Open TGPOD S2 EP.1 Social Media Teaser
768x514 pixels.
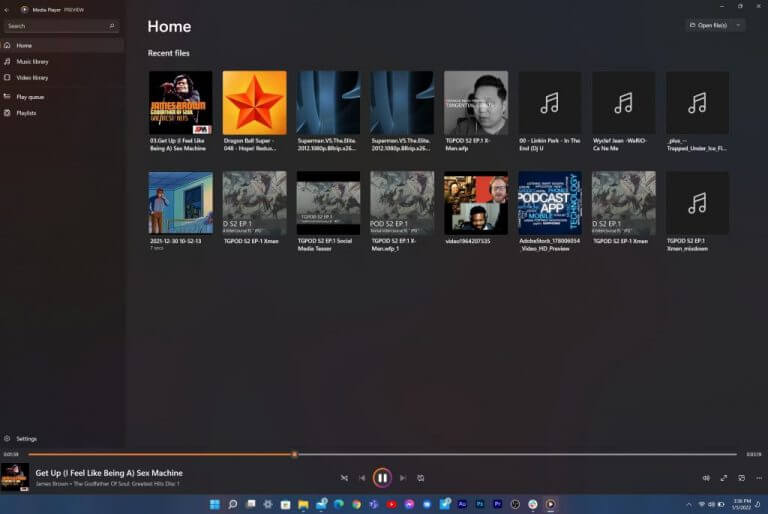(x=328, y=203)
